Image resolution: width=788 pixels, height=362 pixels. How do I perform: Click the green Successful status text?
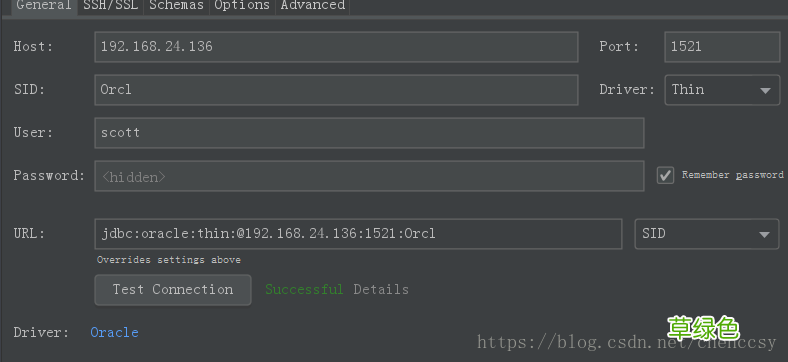(x=305, y=290)
